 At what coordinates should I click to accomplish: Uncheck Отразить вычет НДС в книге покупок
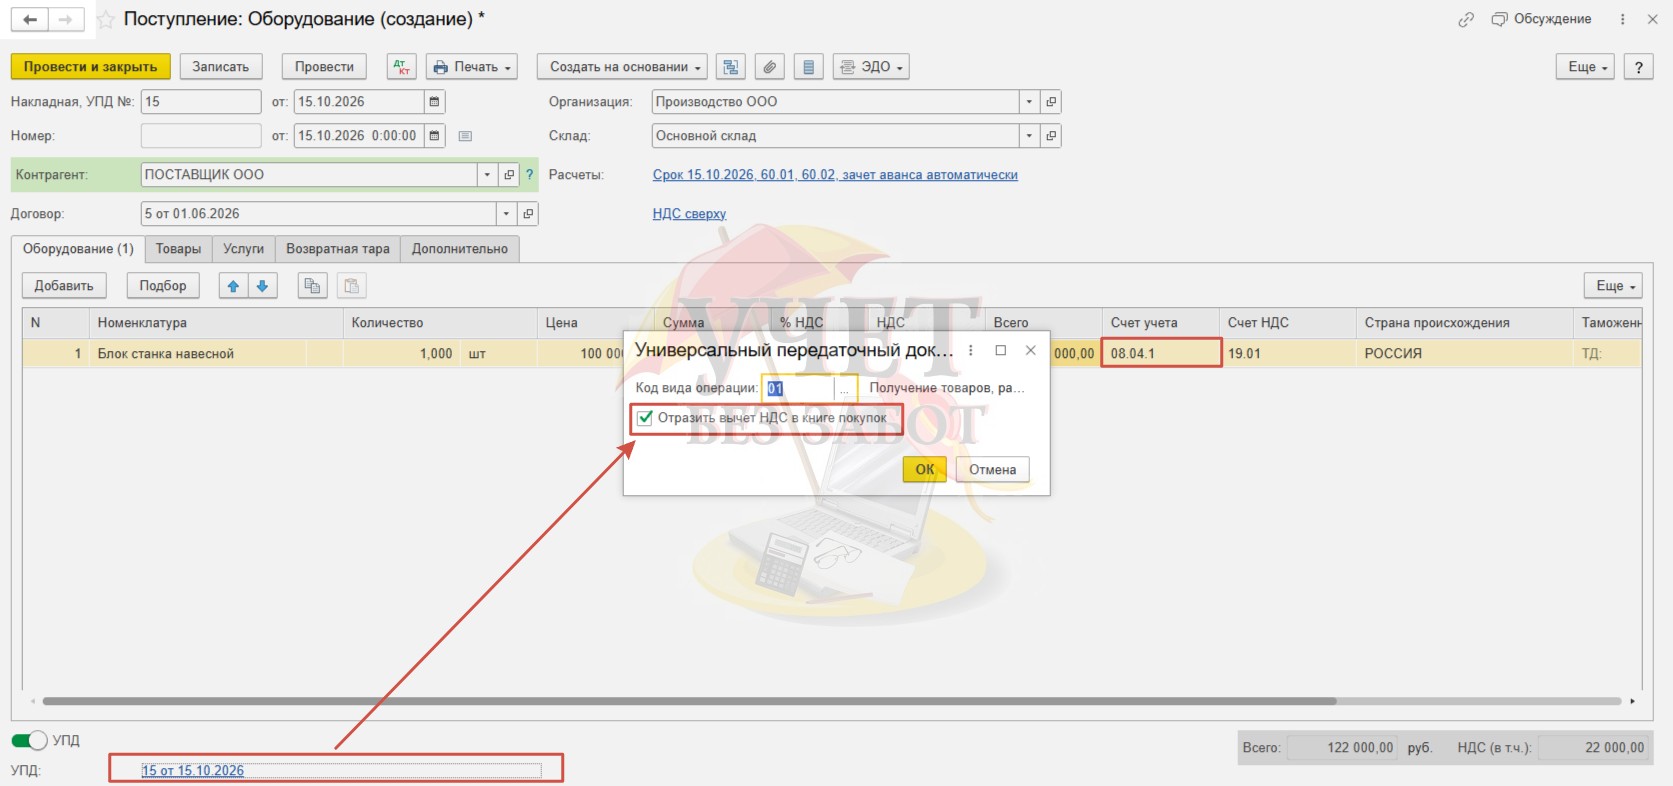[645, 418]
